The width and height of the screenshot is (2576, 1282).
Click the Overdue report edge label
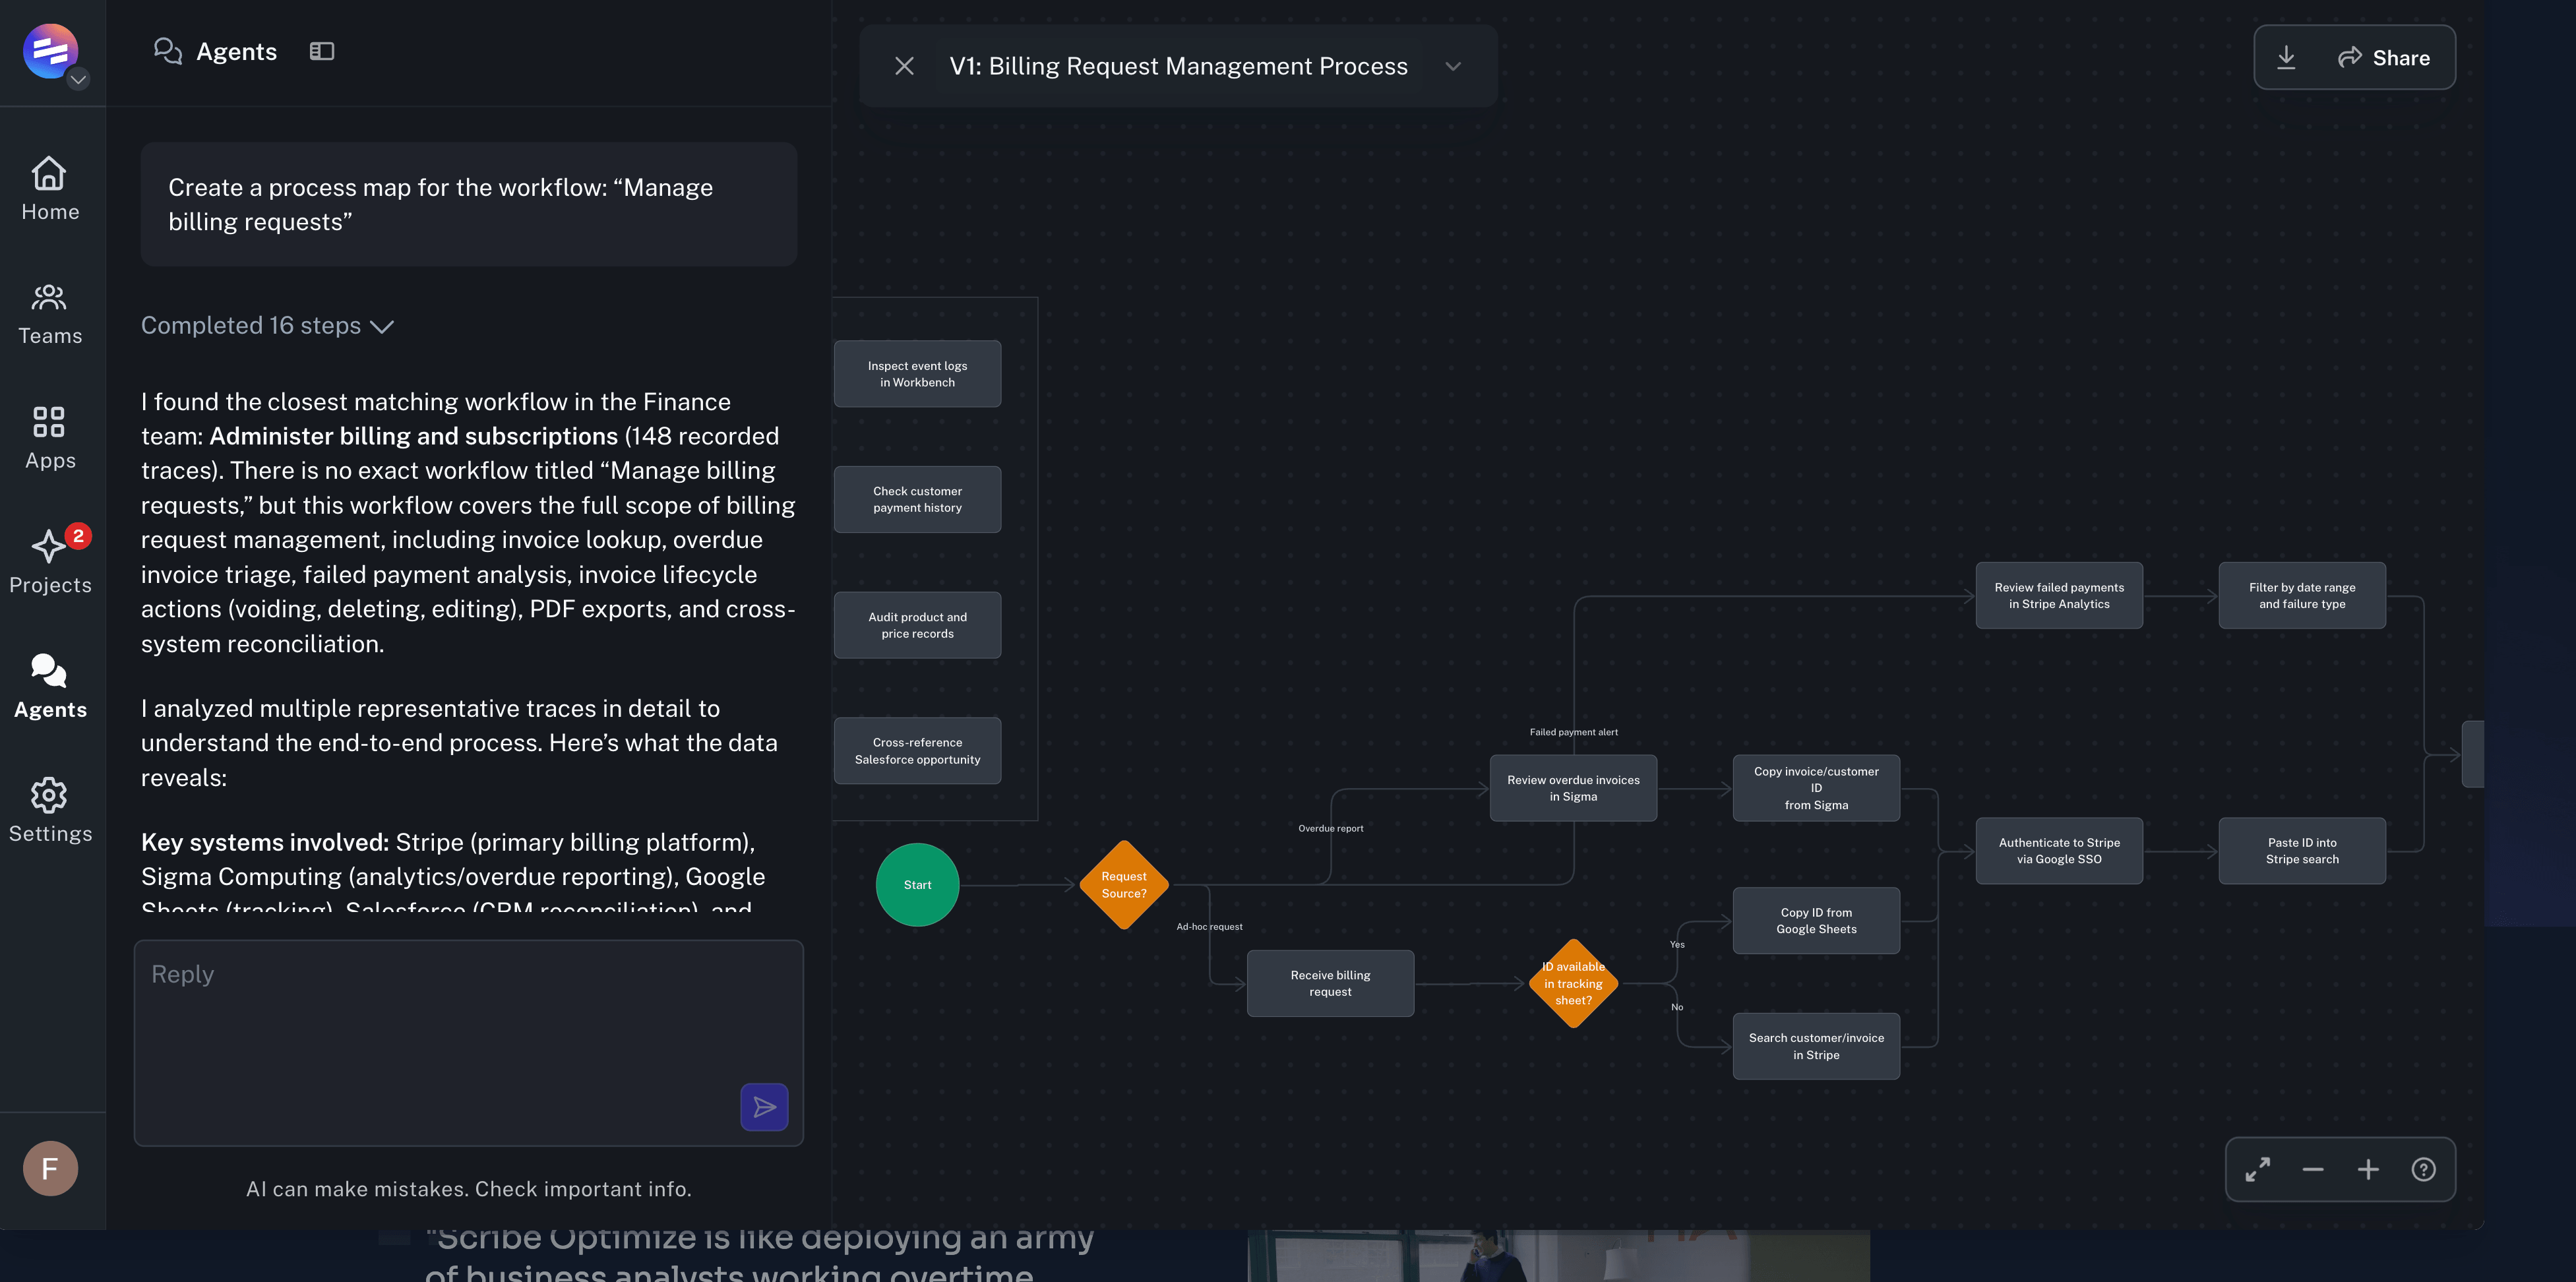tap(1330, 828)
